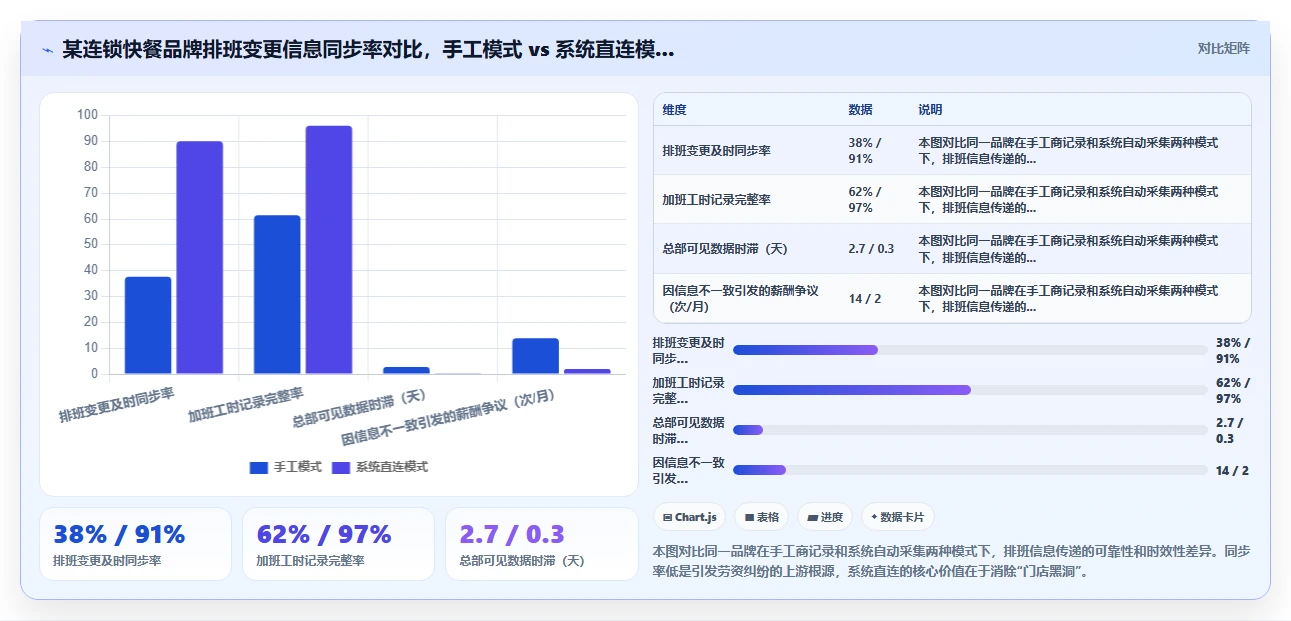
Task: Open the 62% / 97% data card
Action: [338, 544]
